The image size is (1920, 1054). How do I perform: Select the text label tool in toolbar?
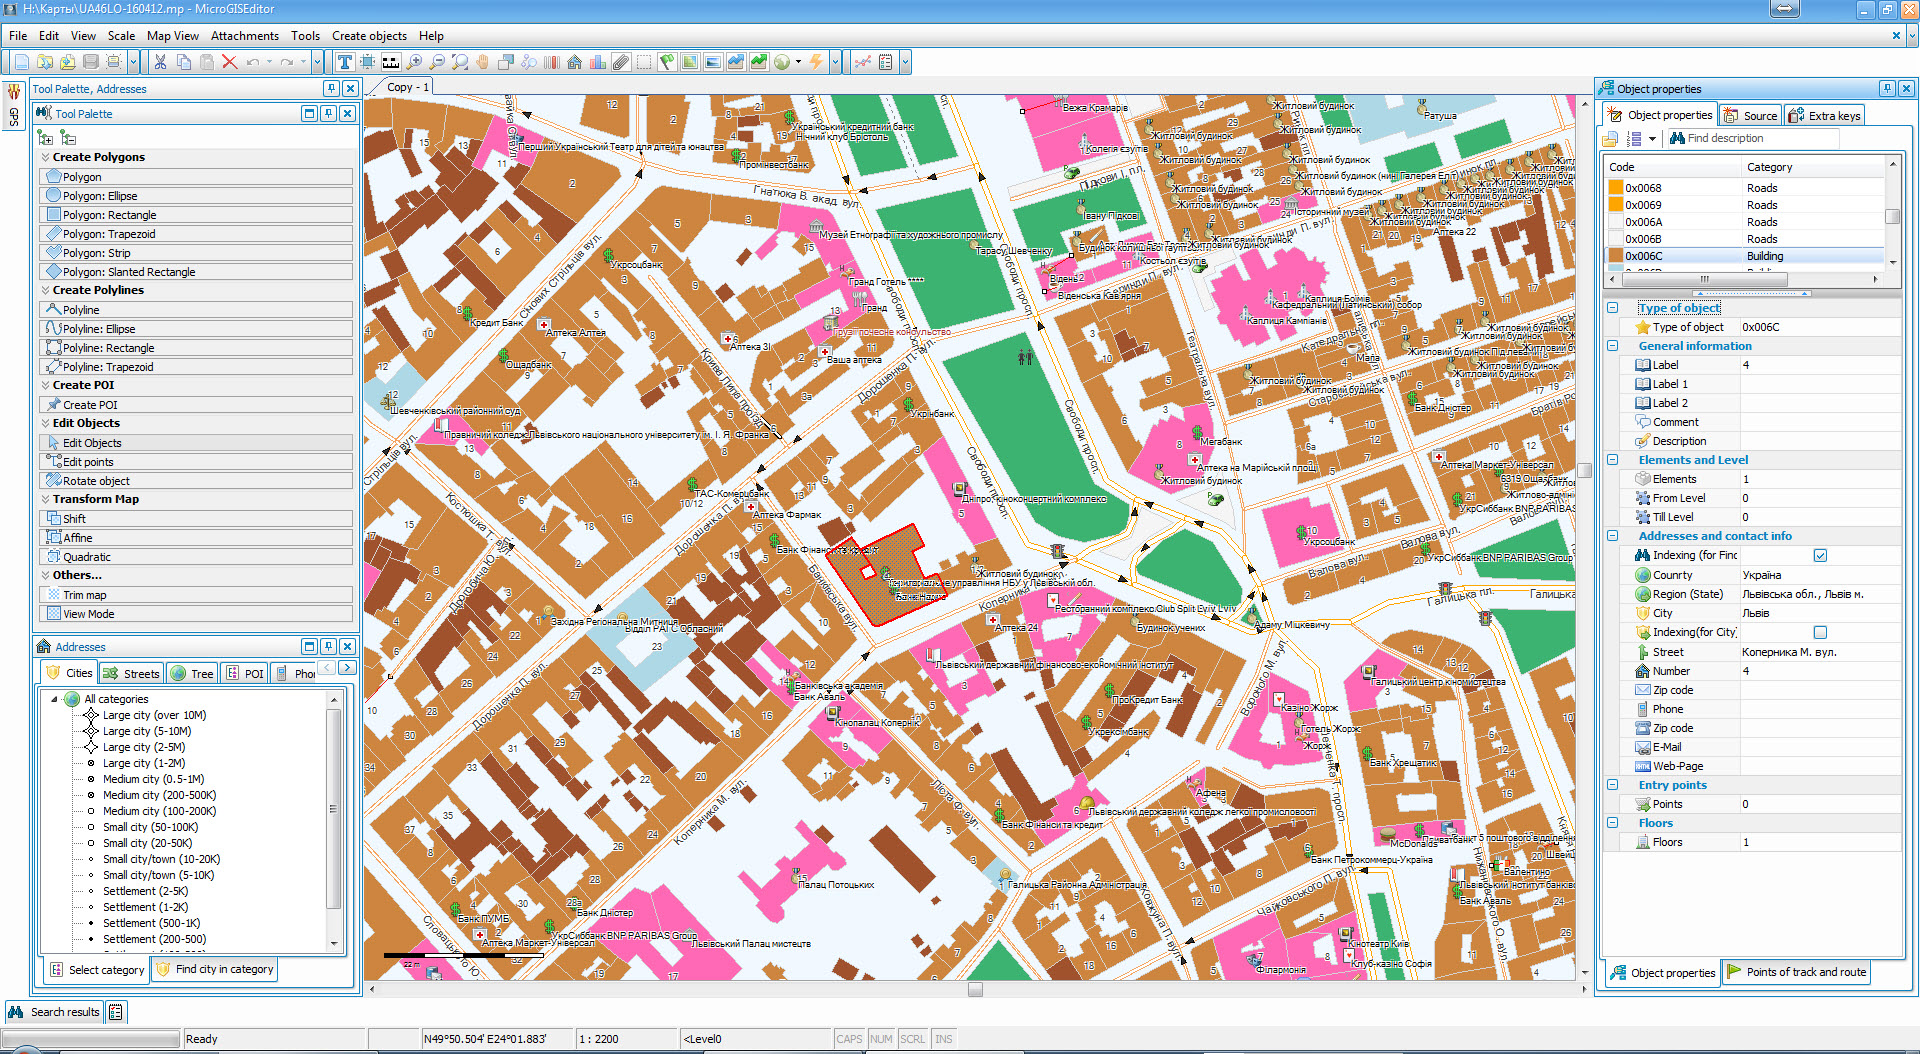(x=344, y=62)
